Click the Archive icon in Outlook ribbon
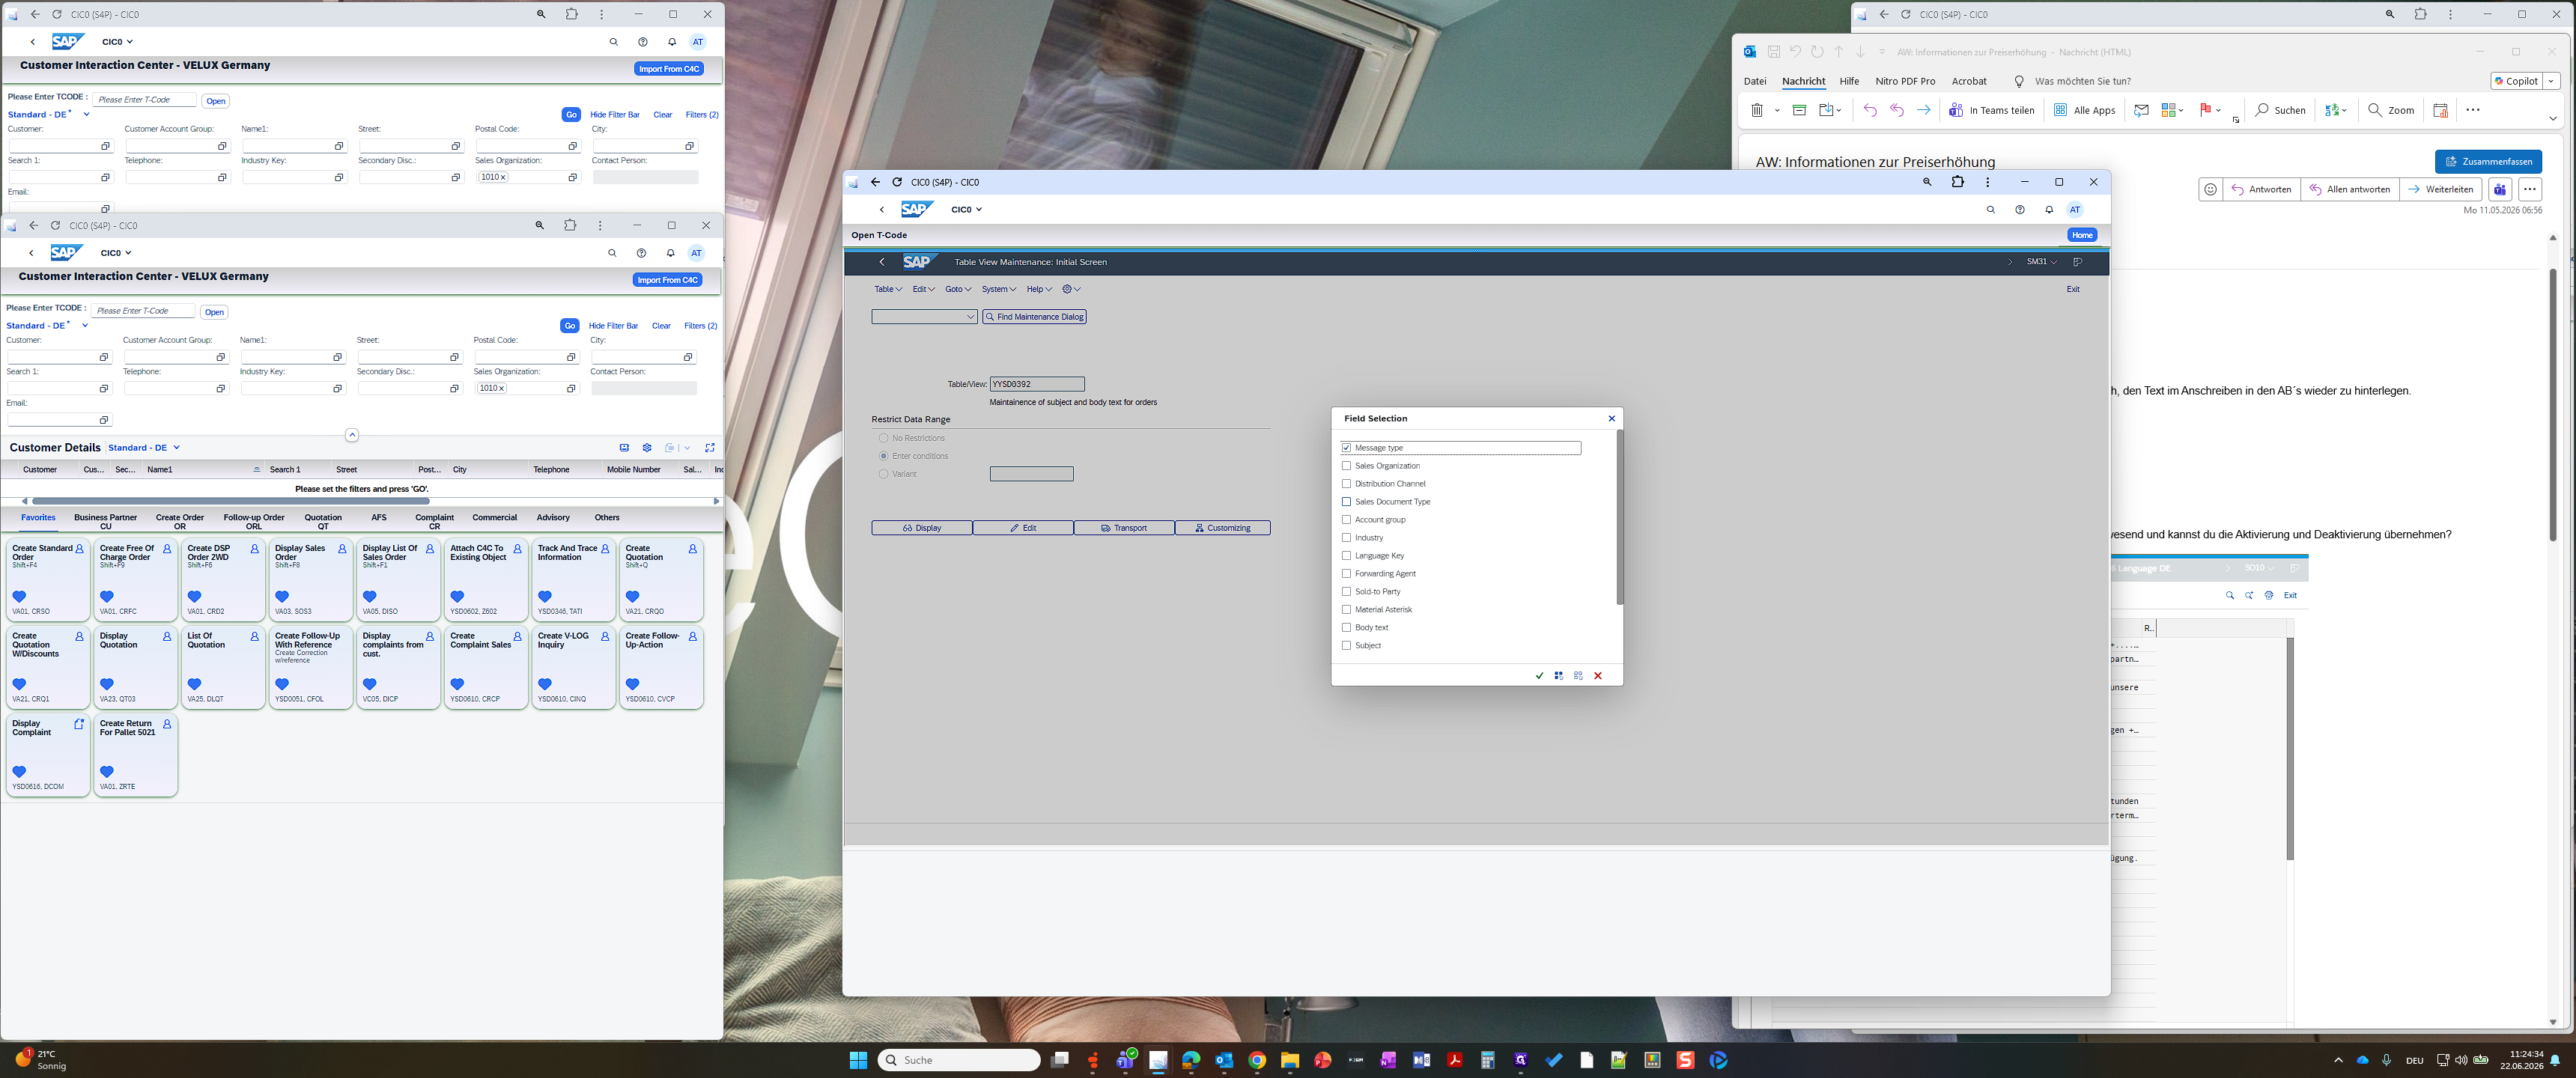 pos(1799,110)
